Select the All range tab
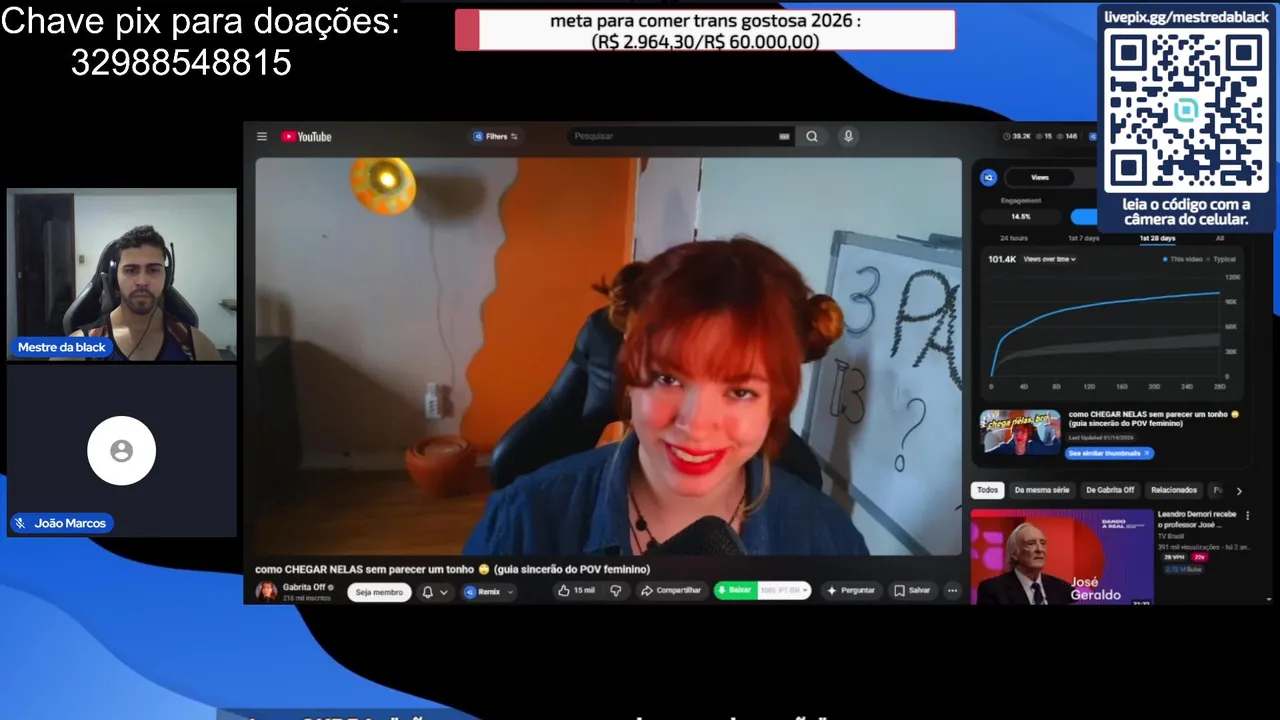Screen dimensions: 1280x720 (1220, 238)
